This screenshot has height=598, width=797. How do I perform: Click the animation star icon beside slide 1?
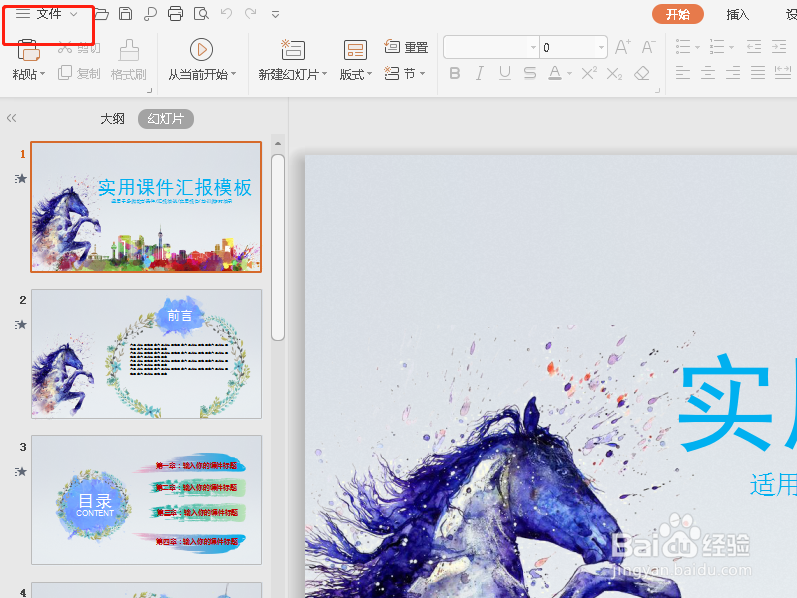point(20,178)
